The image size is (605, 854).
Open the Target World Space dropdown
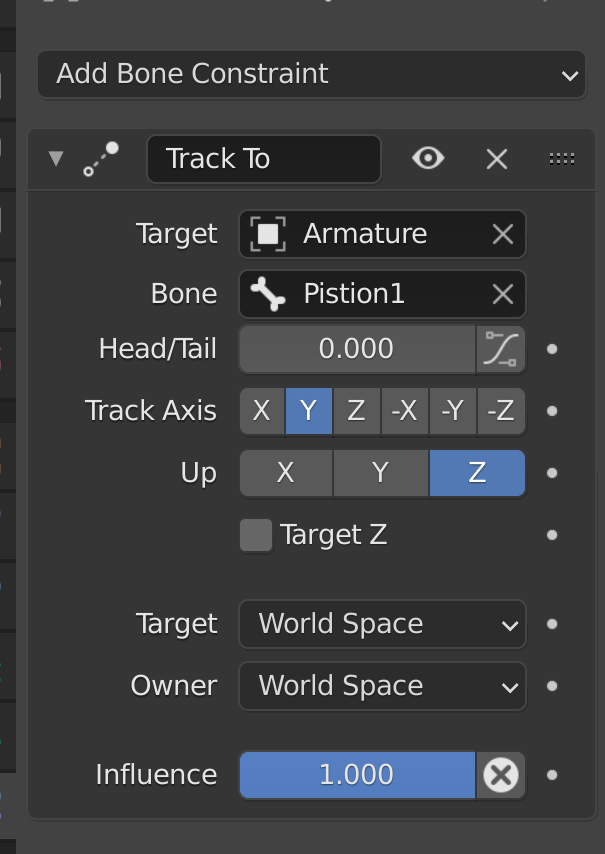[382, 625]
